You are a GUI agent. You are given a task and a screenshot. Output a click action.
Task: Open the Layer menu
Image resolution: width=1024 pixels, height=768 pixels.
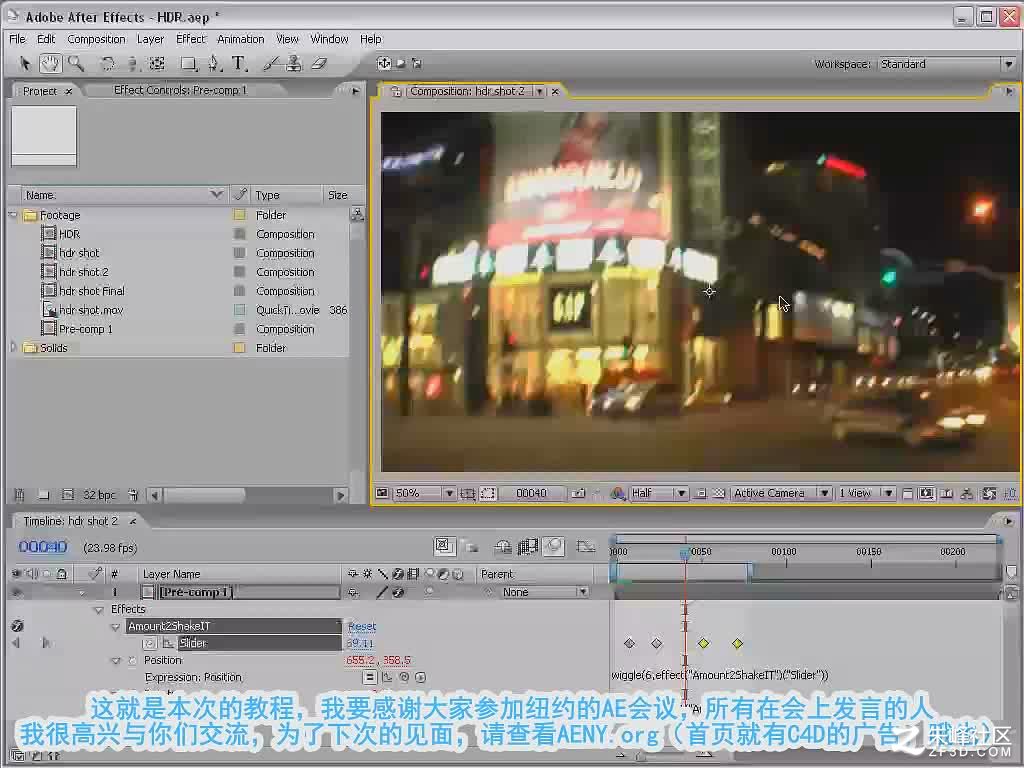coord(150,39)
